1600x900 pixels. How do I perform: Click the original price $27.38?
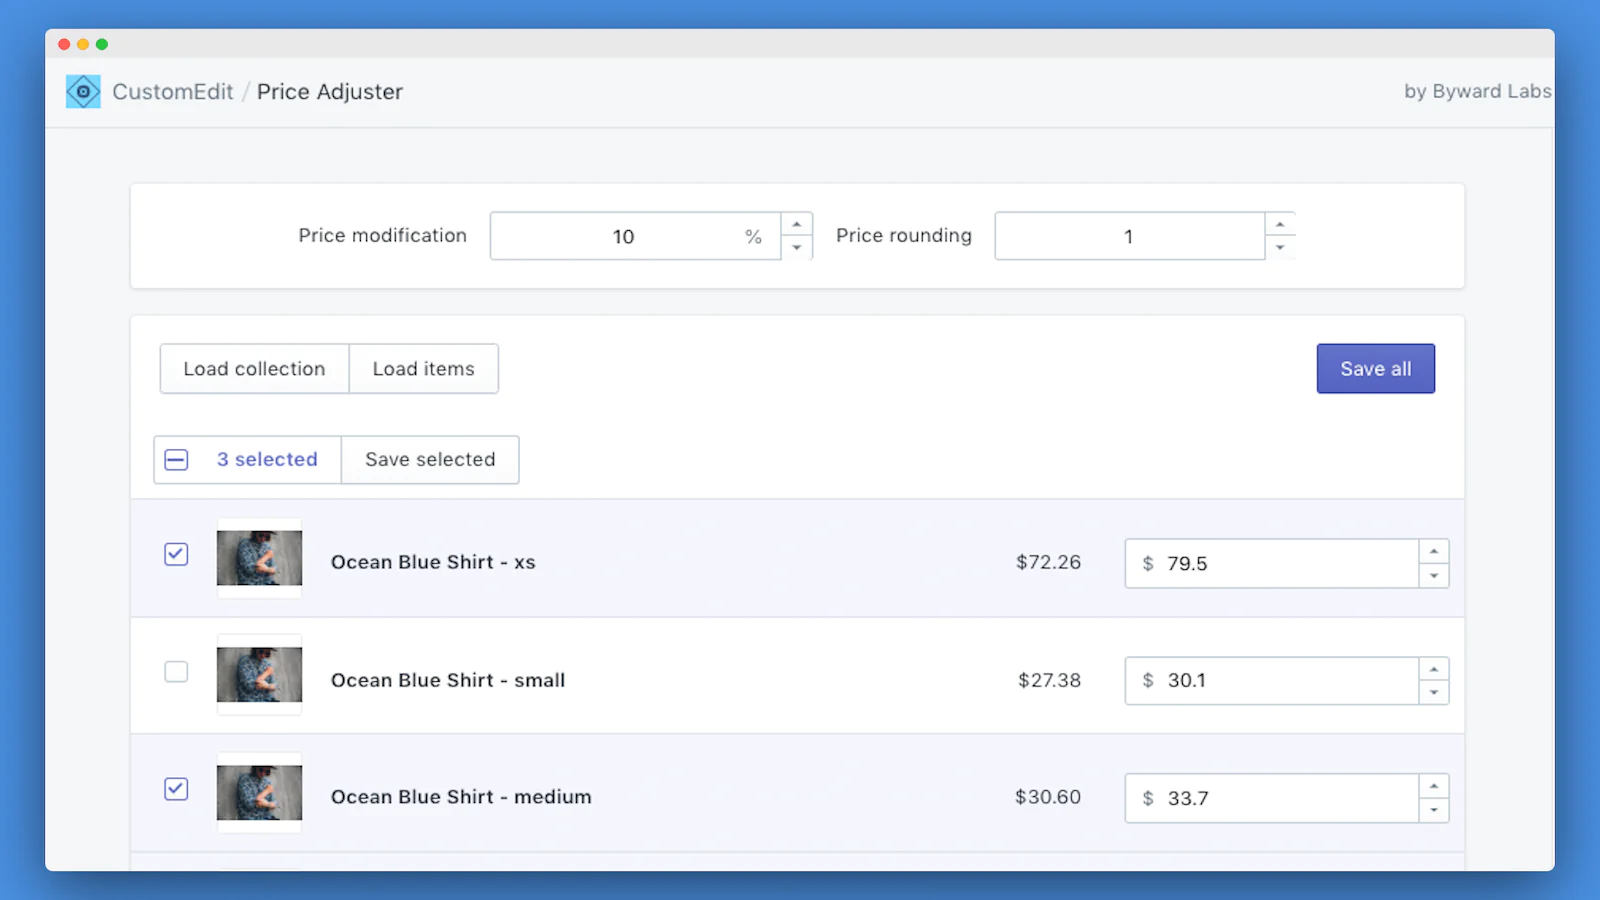pos(1049,680)
